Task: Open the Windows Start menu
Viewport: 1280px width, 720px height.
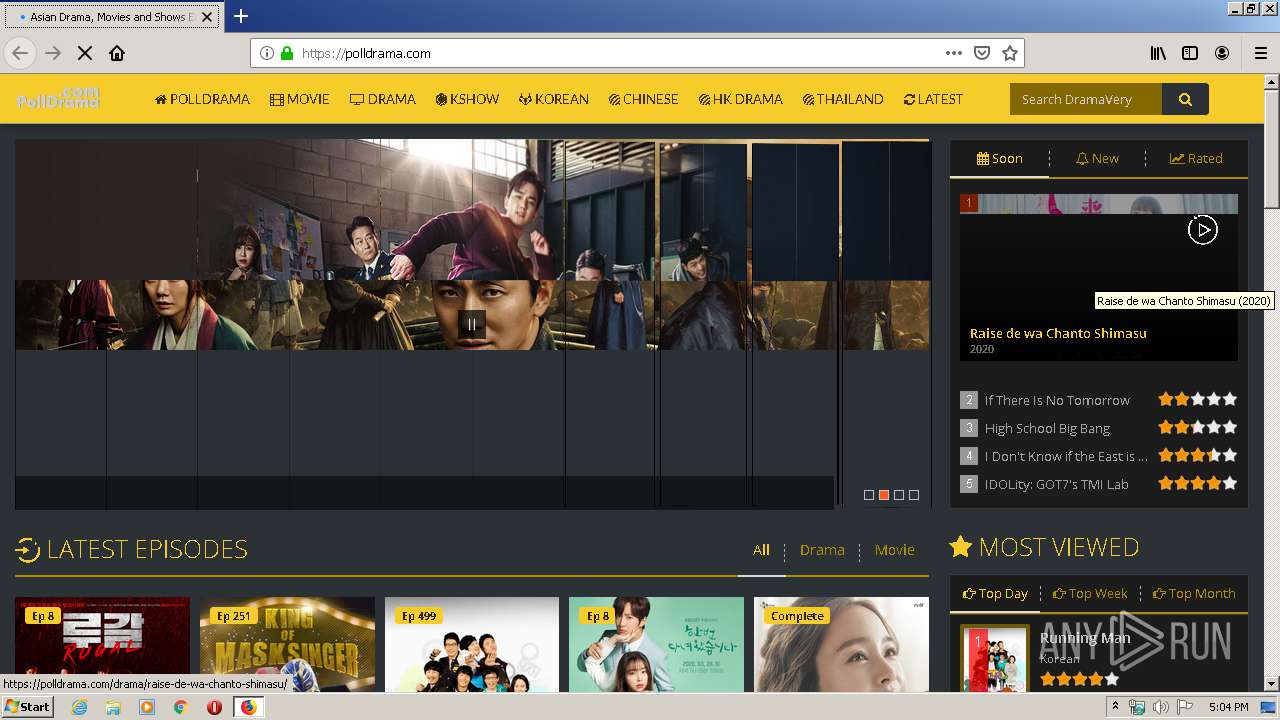Action: point(27,707)
